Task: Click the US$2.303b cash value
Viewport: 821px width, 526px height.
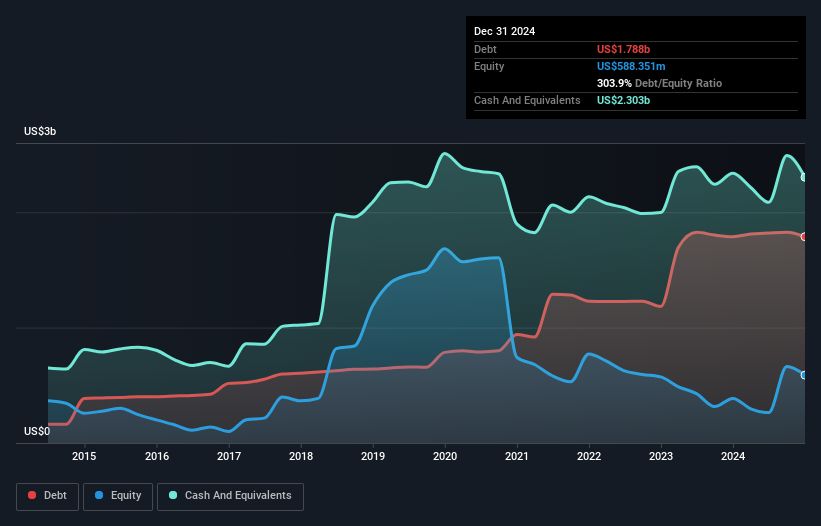Action: tap(623, 100)
